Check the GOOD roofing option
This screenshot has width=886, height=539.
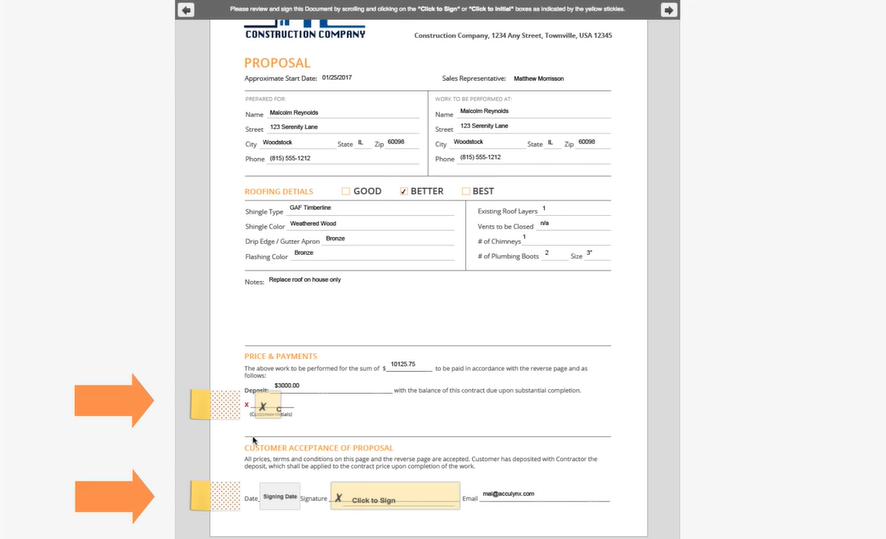click(x=346, y=191)
